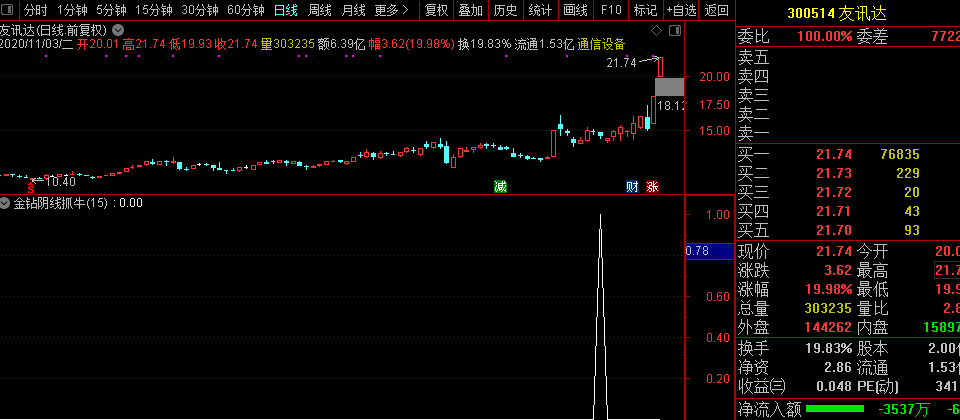Viewport: 960px width, 420px height.
Task: Open the 通信设备 sector link
Action: (x=601, y=45)
